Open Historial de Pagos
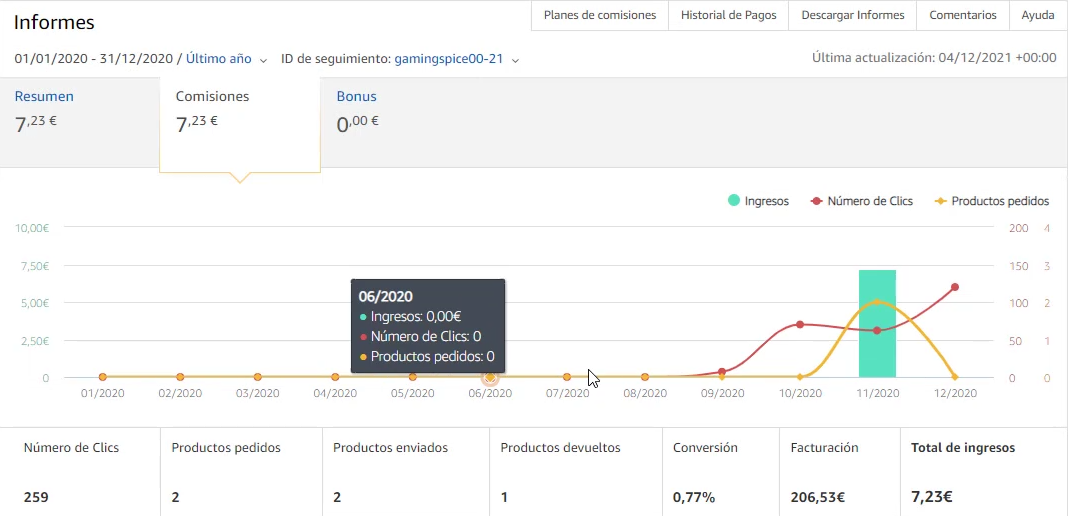Screen dimensions: 1068x516 728,15
